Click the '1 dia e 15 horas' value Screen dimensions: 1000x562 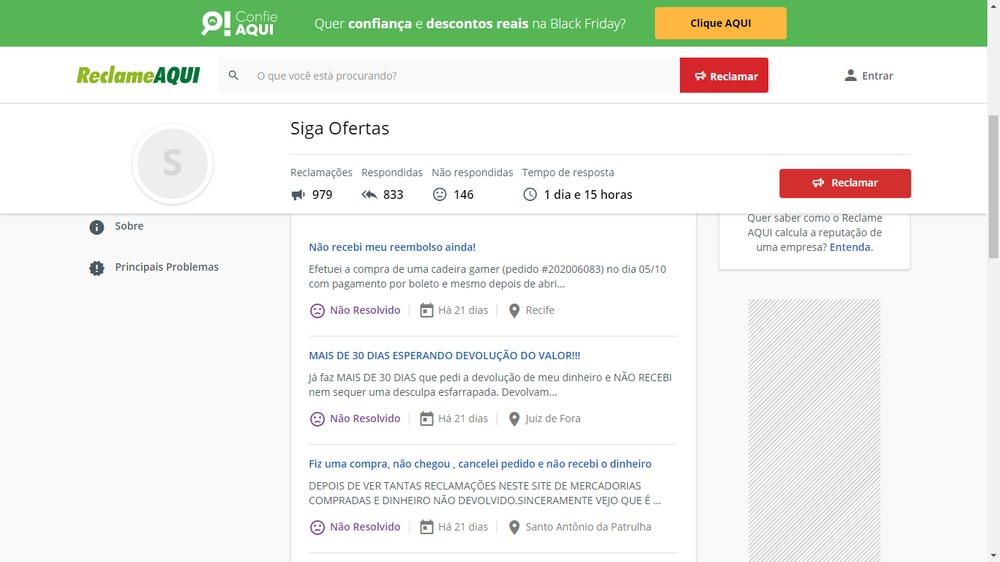click(x=588, y=195)
